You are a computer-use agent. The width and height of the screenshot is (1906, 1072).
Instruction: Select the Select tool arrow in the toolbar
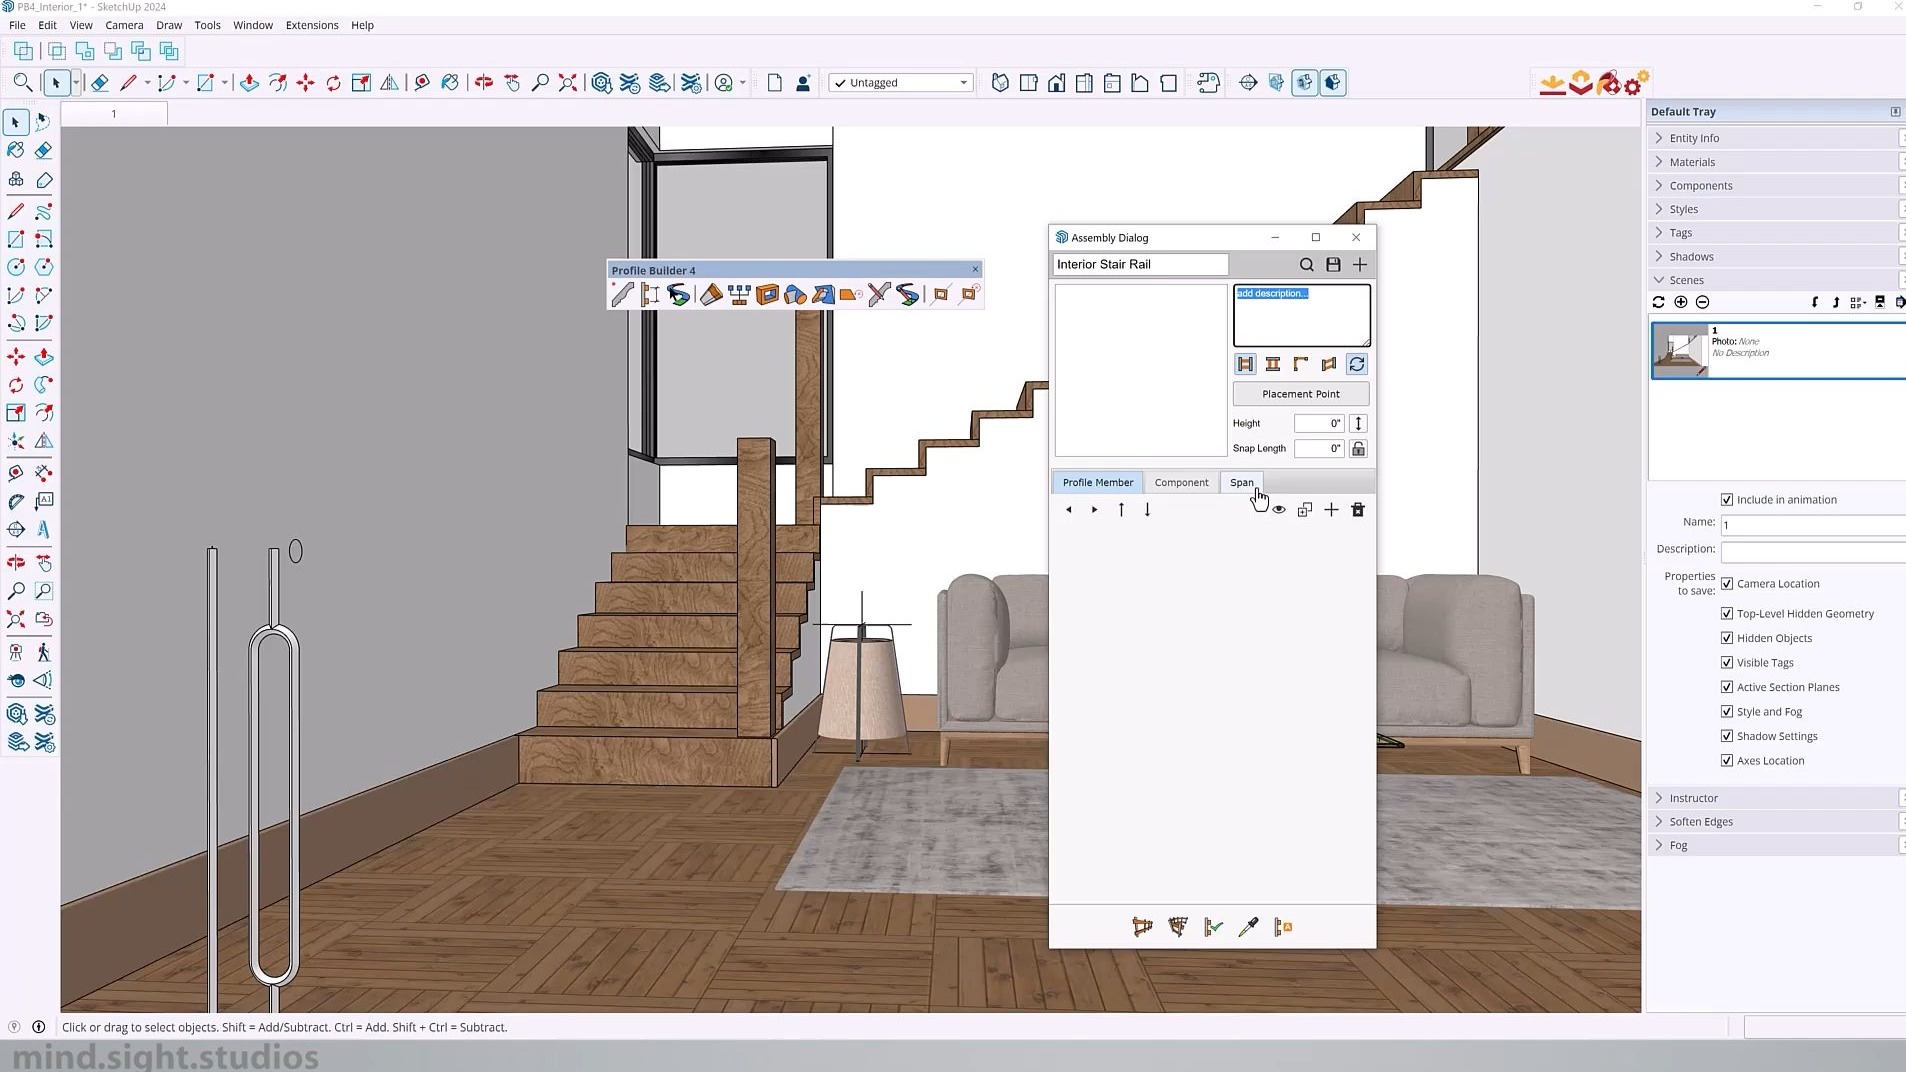56,83
